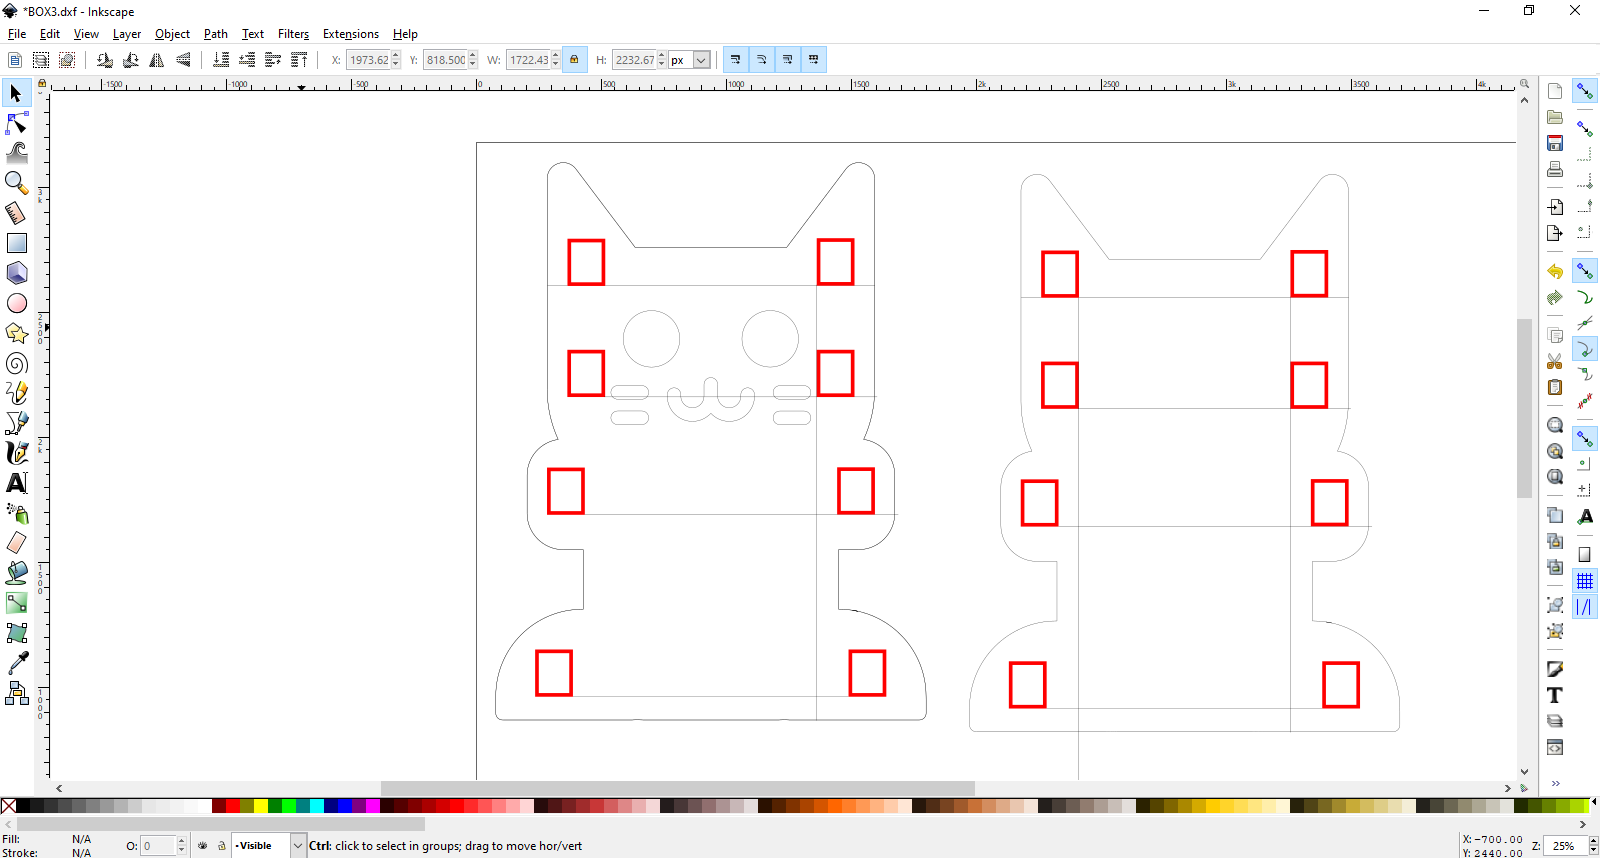Toggle snapping to guides
The image size is (1600, 858).
pos(1585,607)
